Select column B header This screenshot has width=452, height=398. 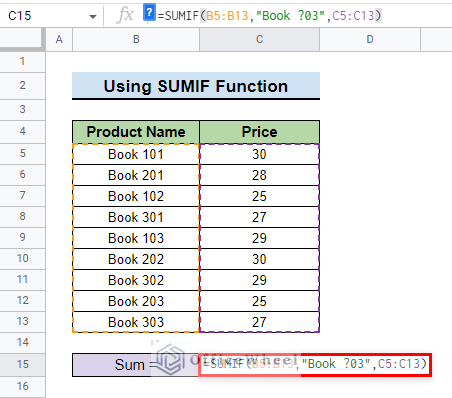point(136,39)
